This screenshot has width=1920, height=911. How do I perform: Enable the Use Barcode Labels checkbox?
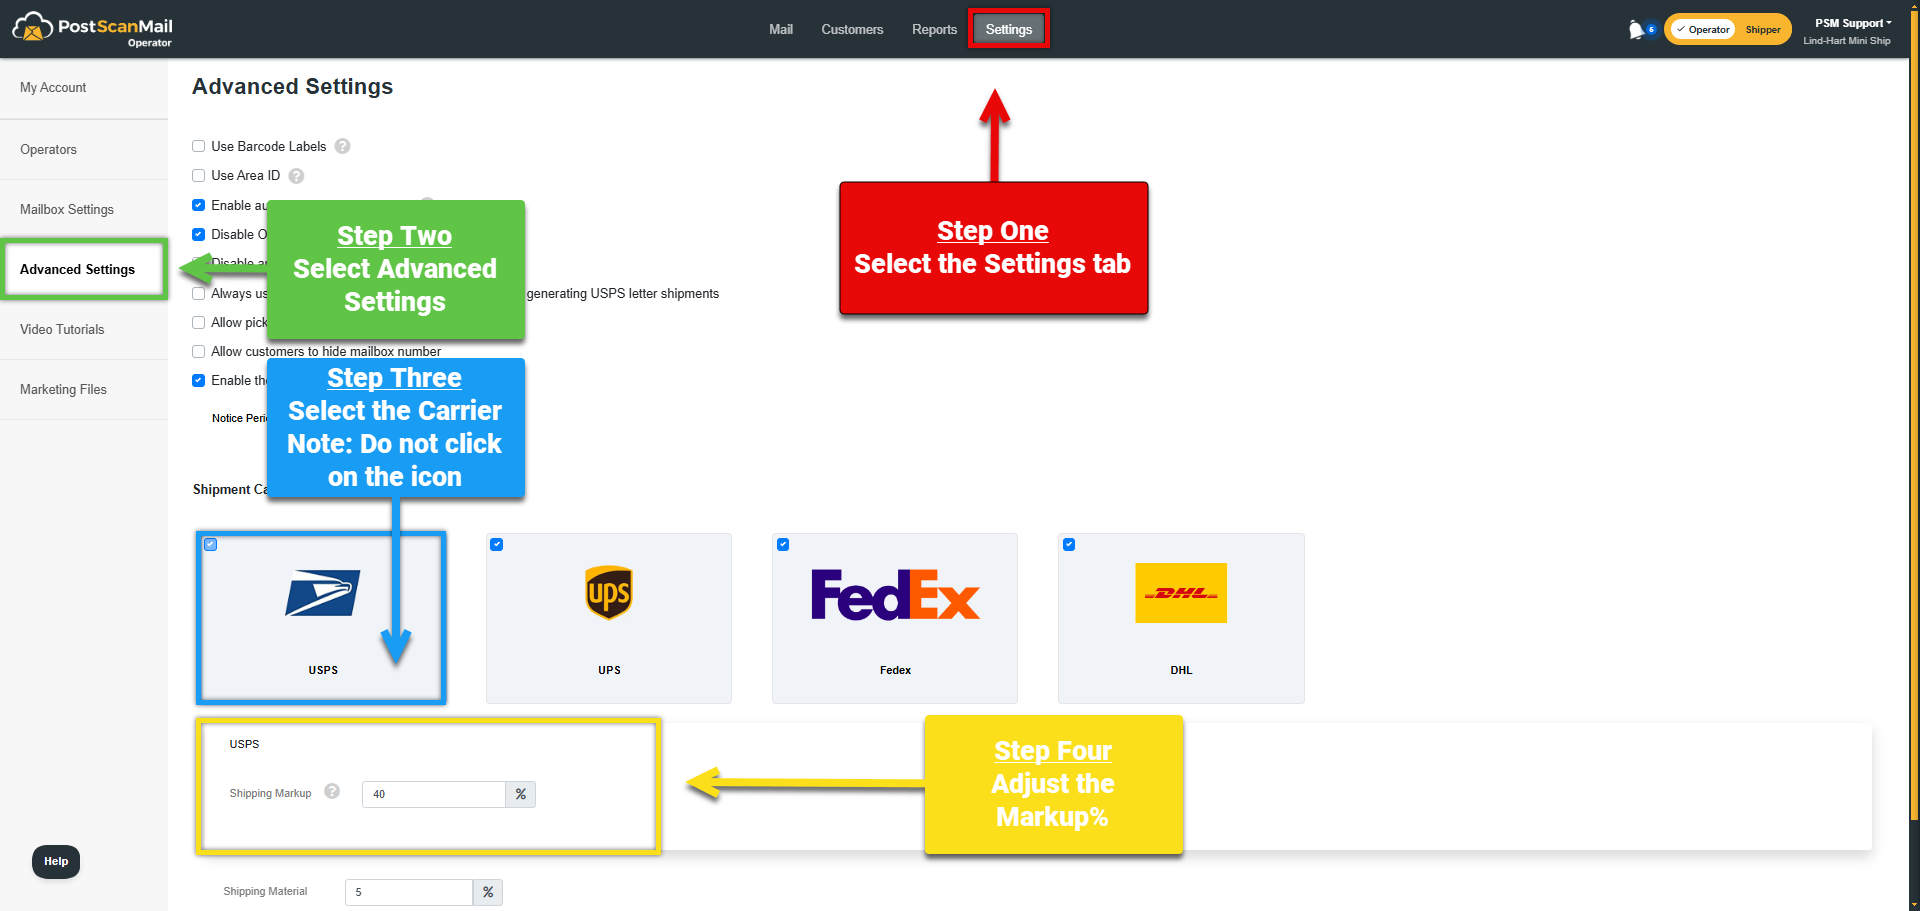(198, 146)
